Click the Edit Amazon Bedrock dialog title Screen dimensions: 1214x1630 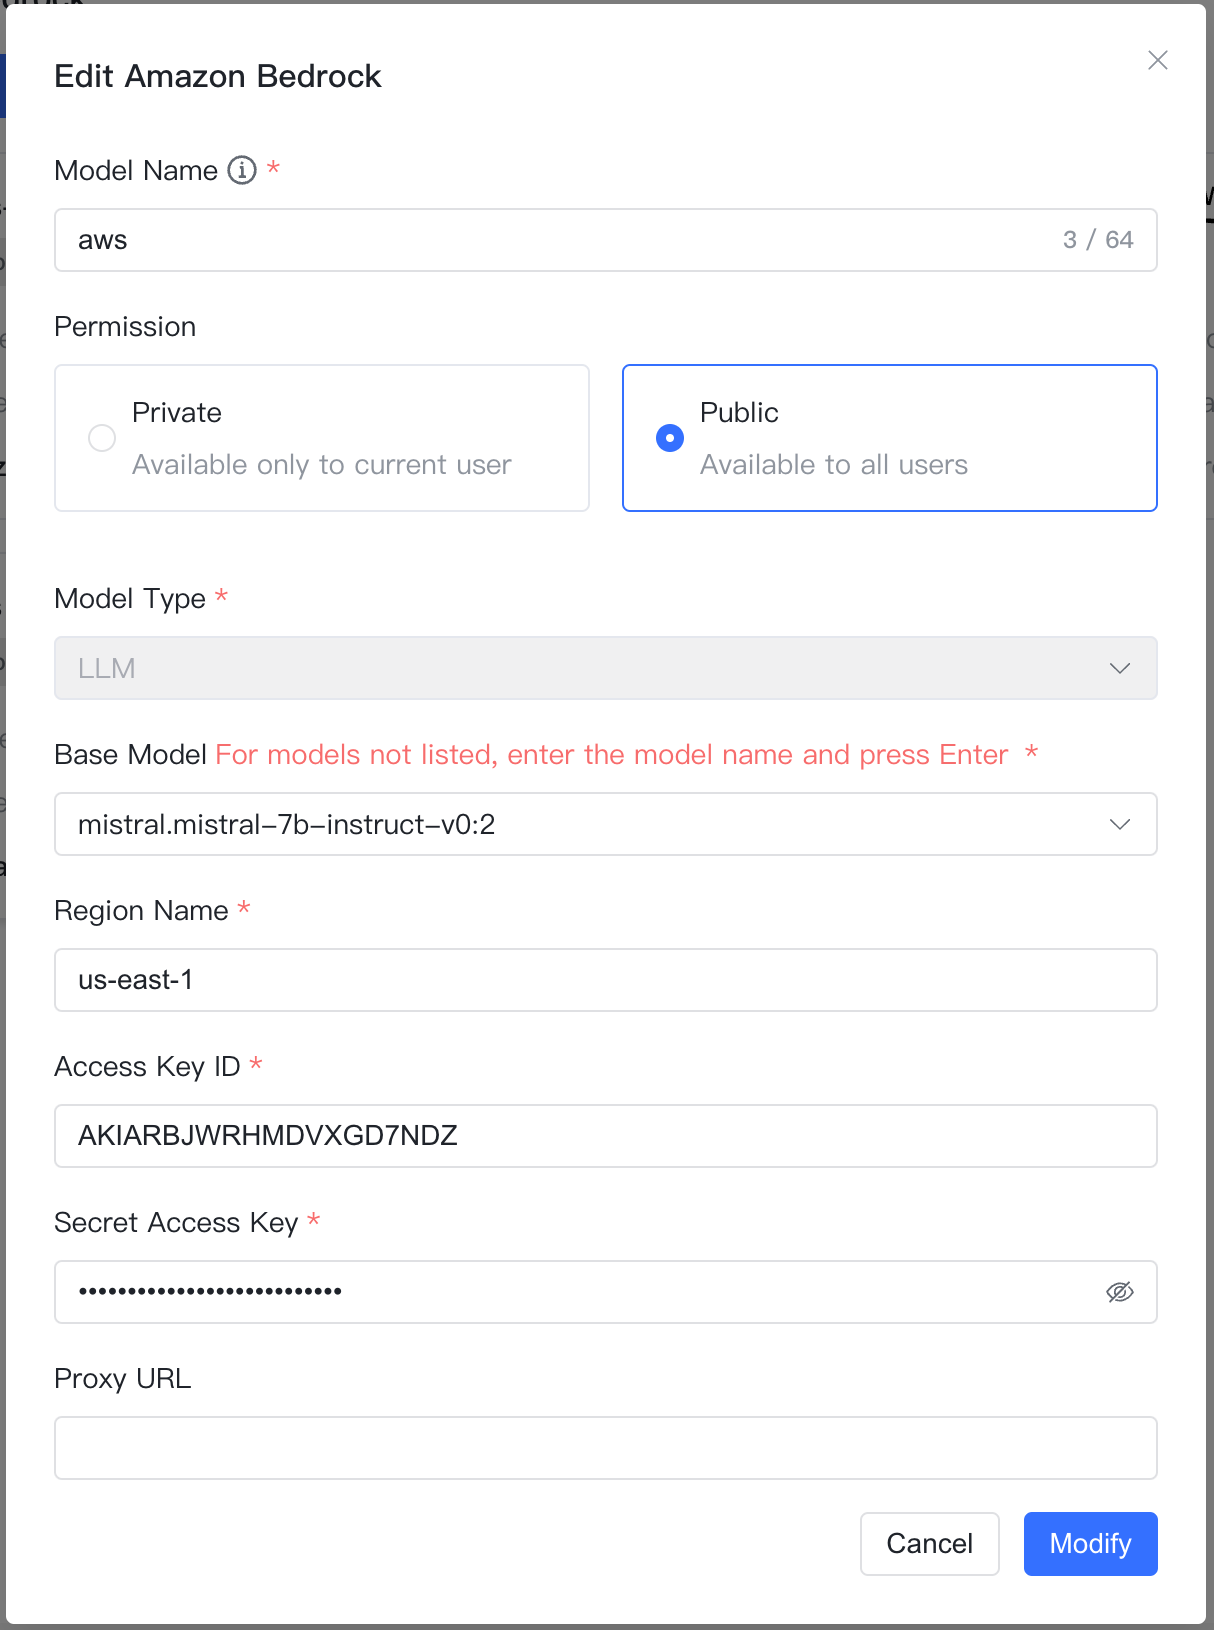(x=218, y=76)
